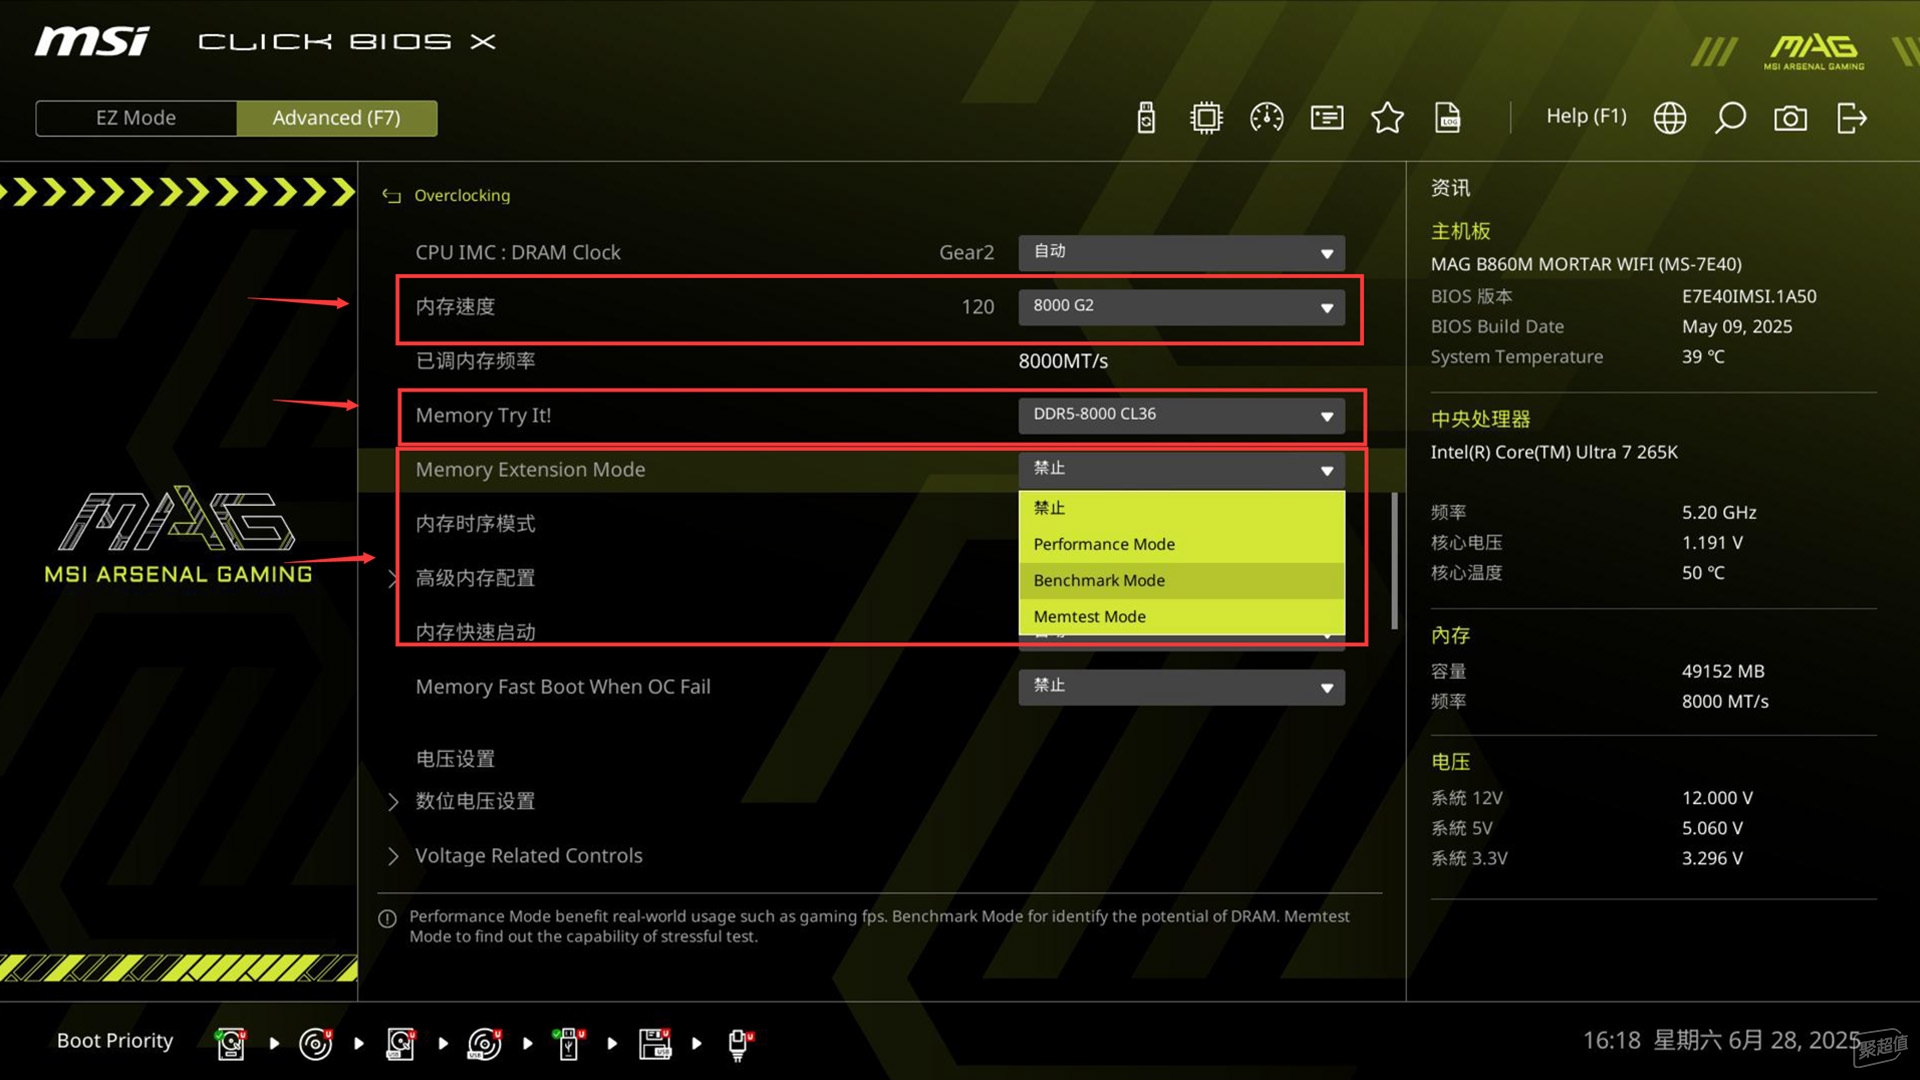Click the CPU frequency 5.20 GHz value
Viewport: 1920px width, 1080px height.
coord(1719,512)
